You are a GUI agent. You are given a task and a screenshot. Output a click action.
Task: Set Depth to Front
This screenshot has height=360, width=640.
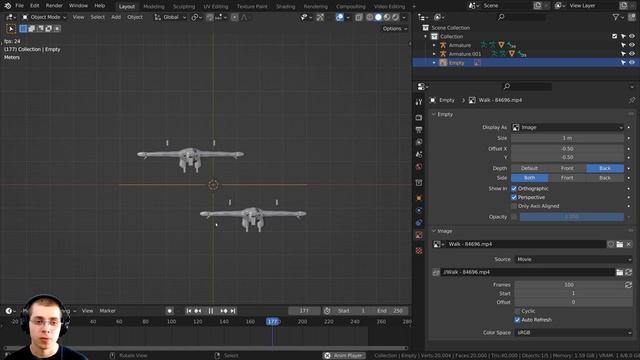click(x=567, y=168)
